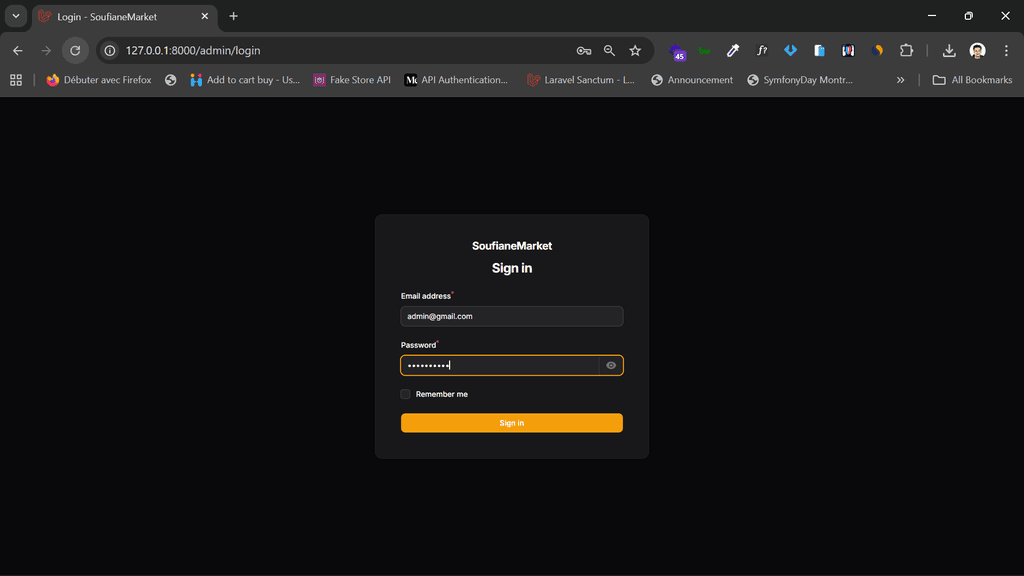Click the Sign in heading

click(x=512, y=268)
